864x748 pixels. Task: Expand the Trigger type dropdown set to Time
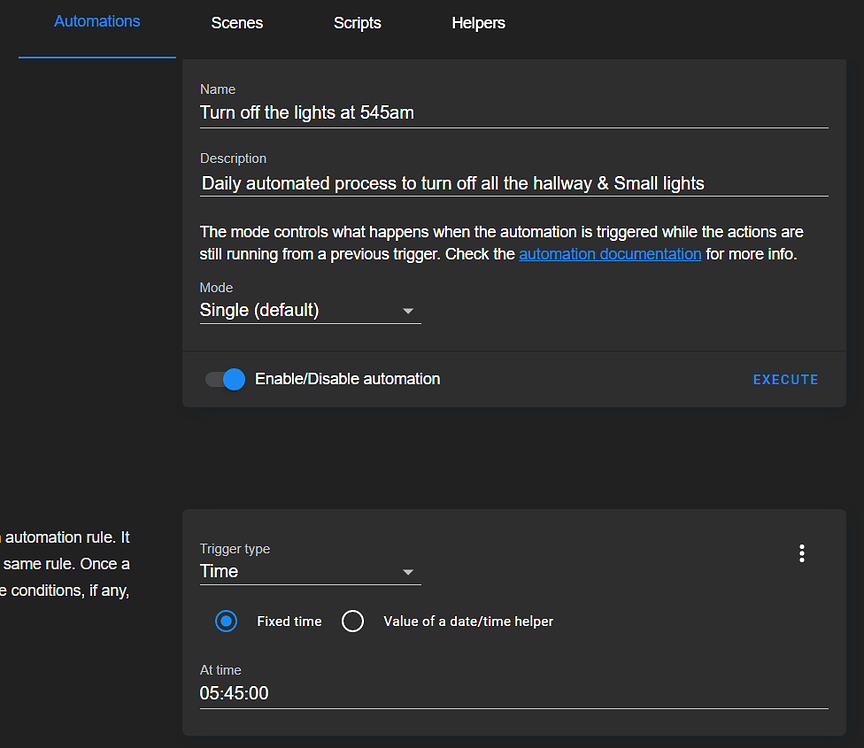point(300,571)
